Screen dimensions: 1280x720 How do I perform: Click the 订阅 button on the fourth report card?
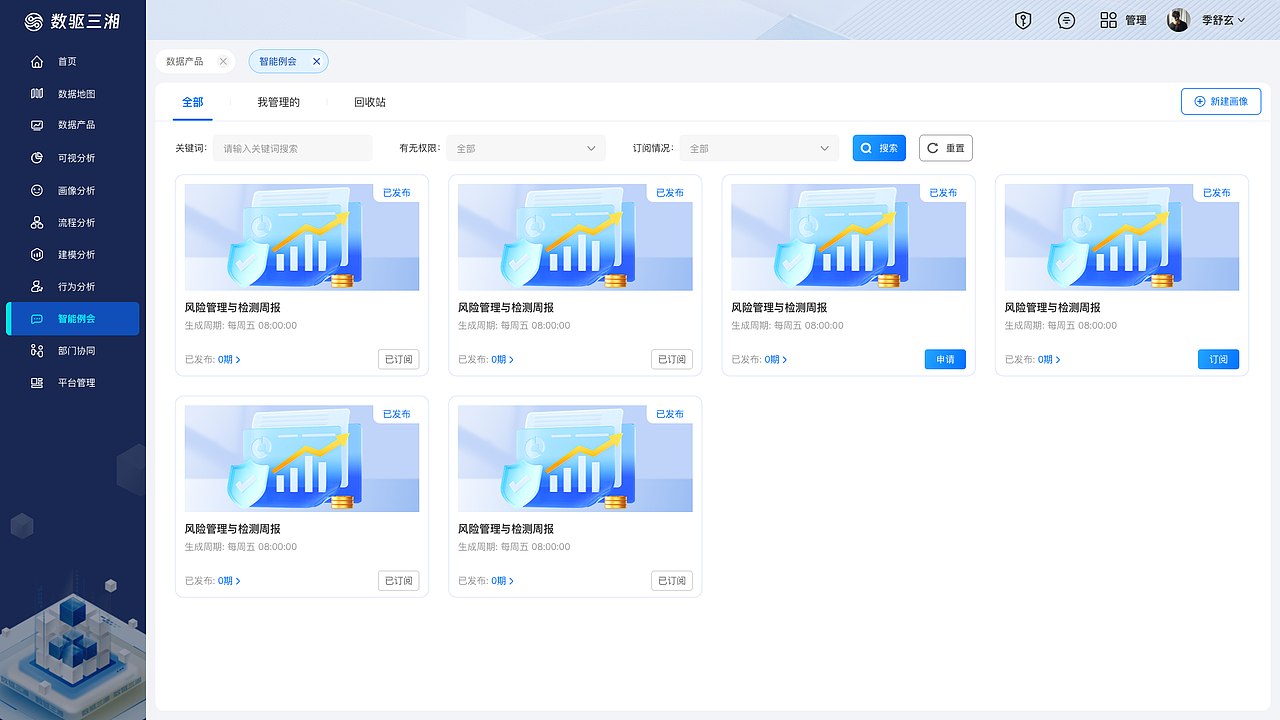click(x=1218, y=358)
